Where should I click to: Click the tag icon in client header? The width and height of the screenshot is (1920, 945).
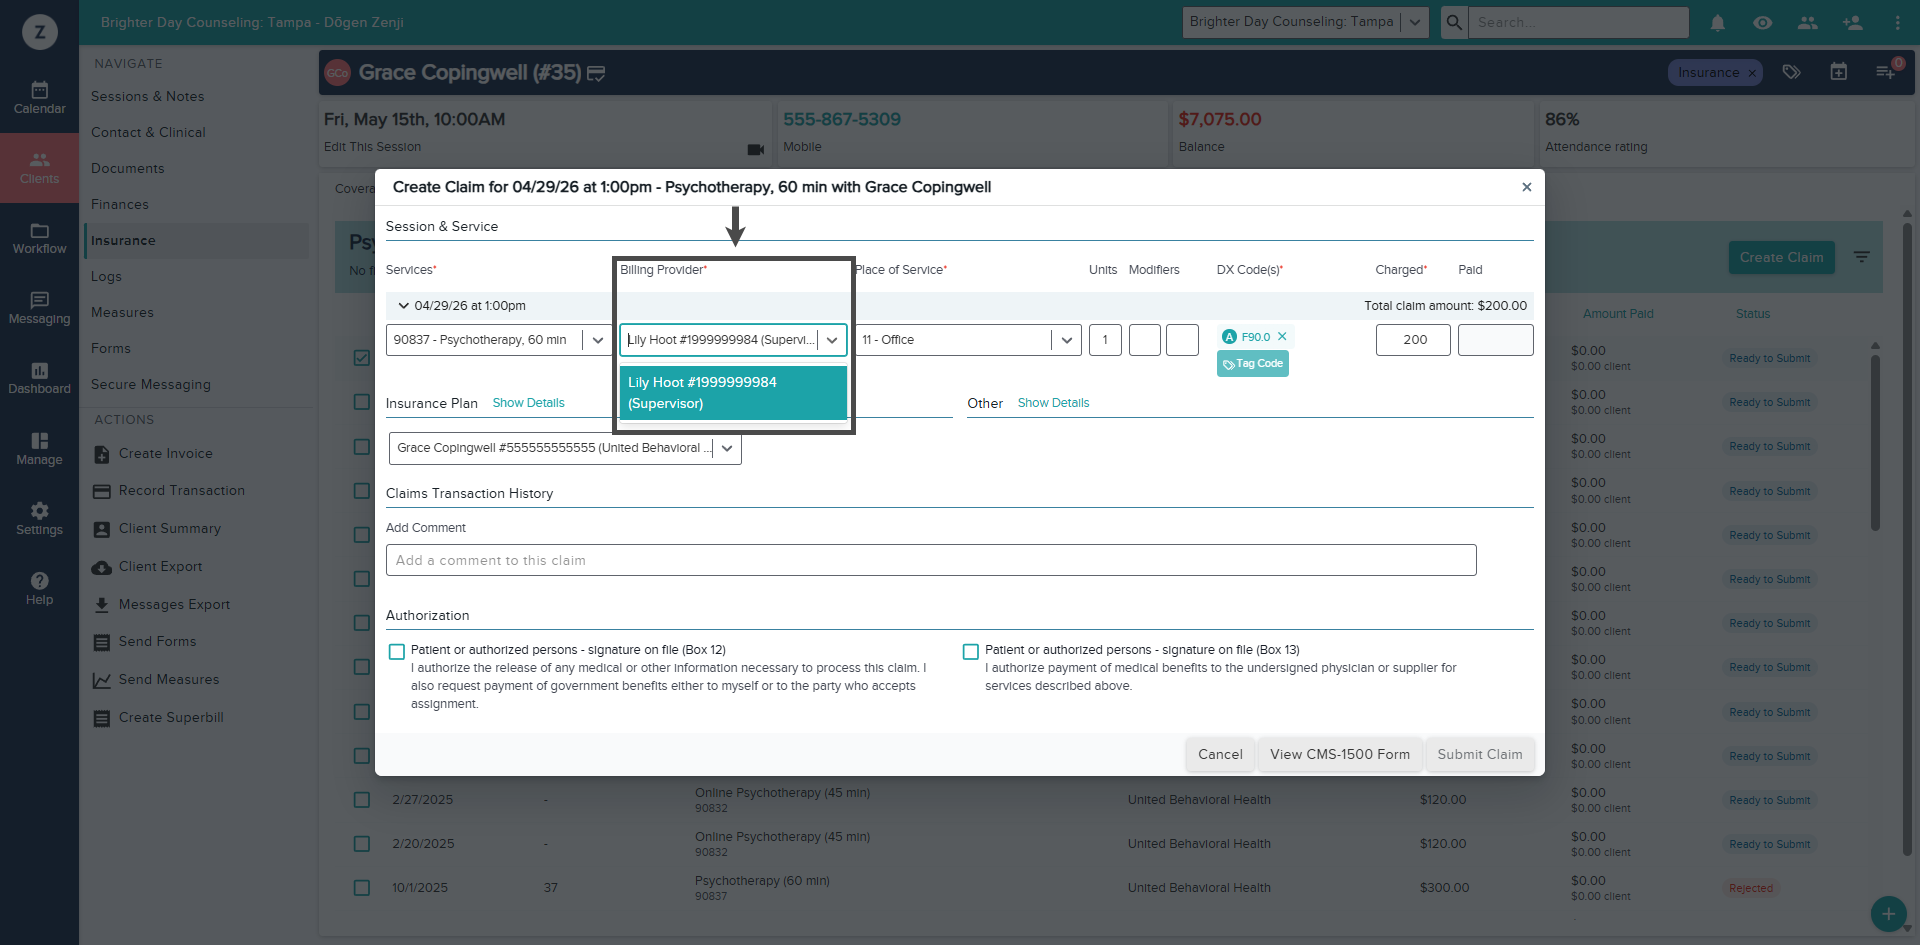click(x=1792, y=72)
